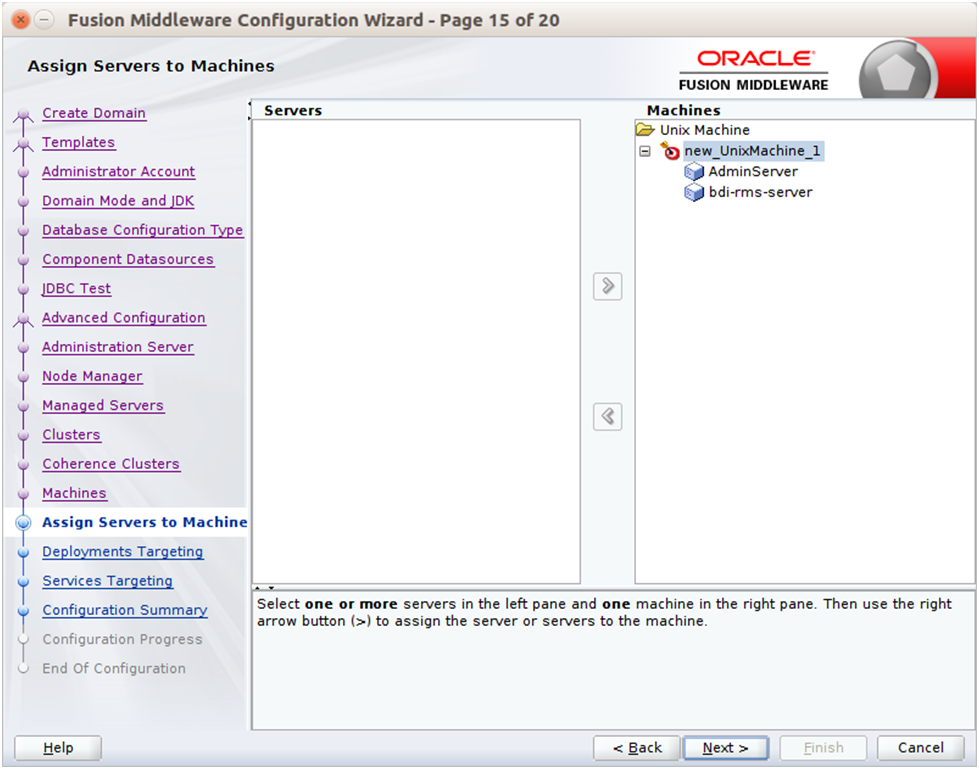This screenshot has height=769, width=979.
Task: Click the Configuration Summary step bullet
Action: tap(23, 610)
